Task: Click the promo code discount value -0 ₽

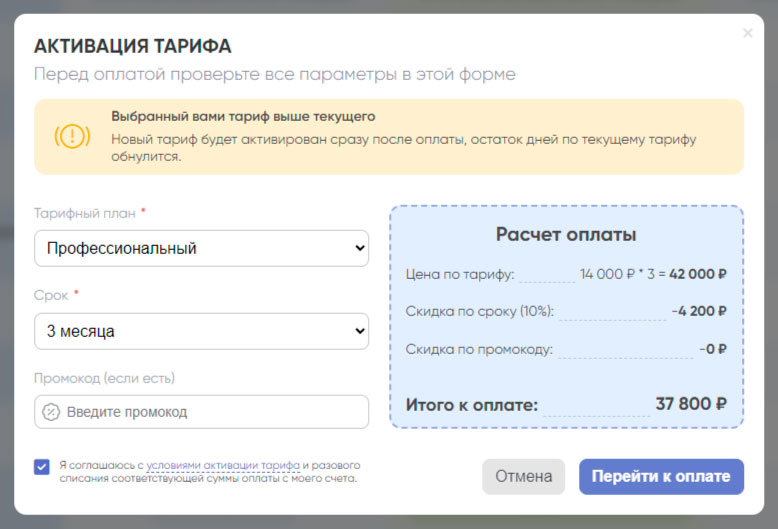Action: point(713,349)
